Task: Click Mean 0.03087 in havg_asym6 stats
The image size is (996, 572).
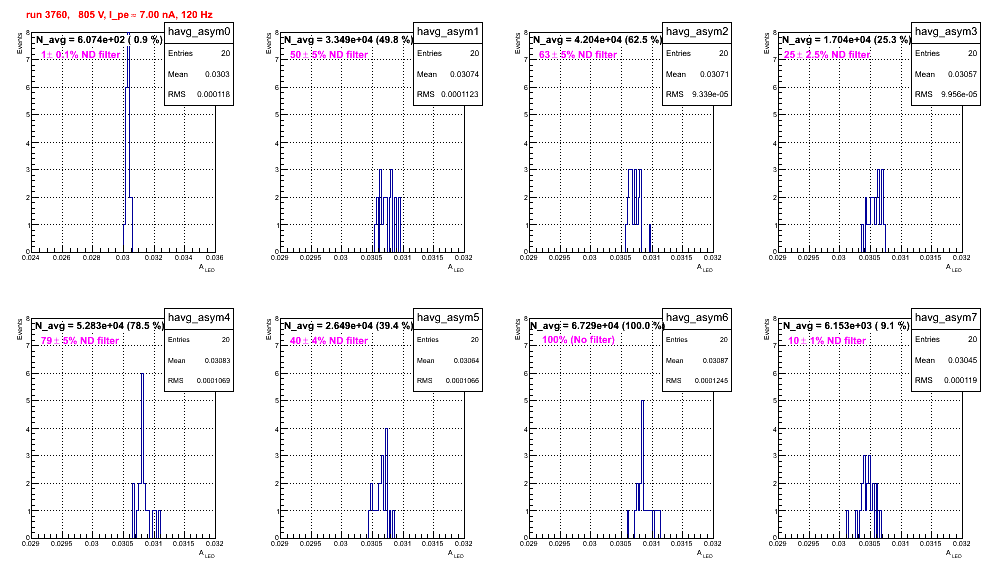Action: pyautogui.click(x=697, y=360)
